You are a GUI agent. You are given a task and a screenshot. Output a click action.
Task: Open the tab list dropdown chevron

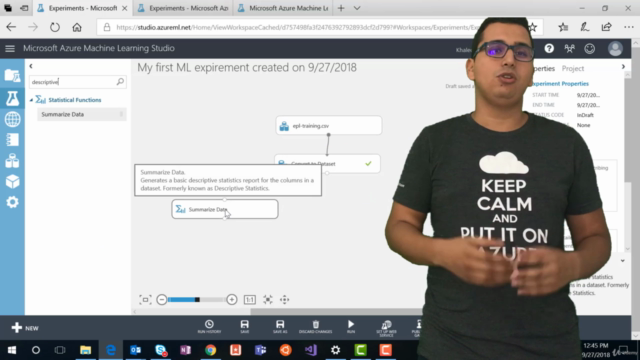coord(357,8)
